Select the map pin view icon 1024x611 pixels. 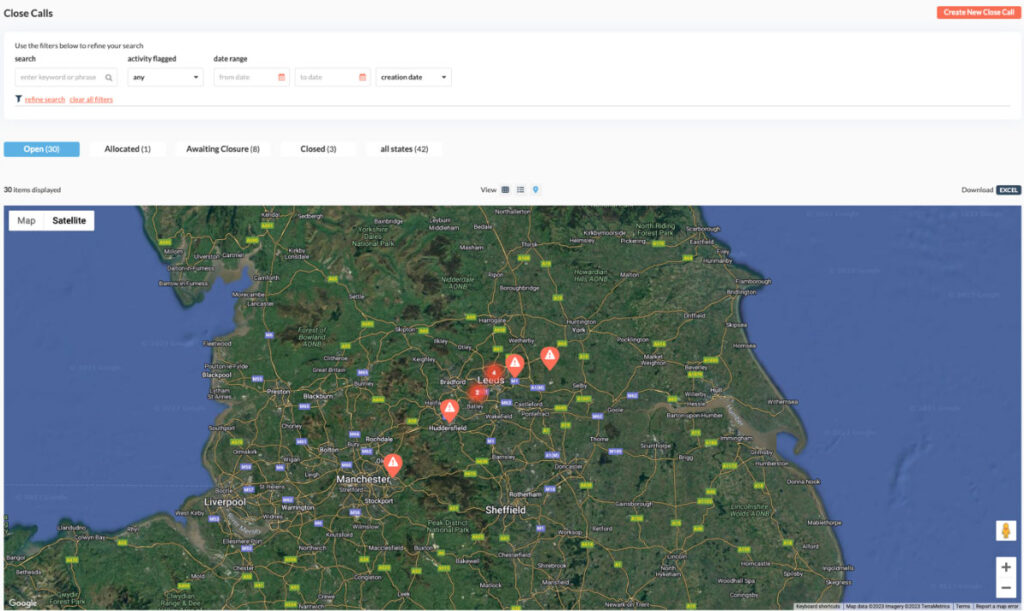coord(535,189)
